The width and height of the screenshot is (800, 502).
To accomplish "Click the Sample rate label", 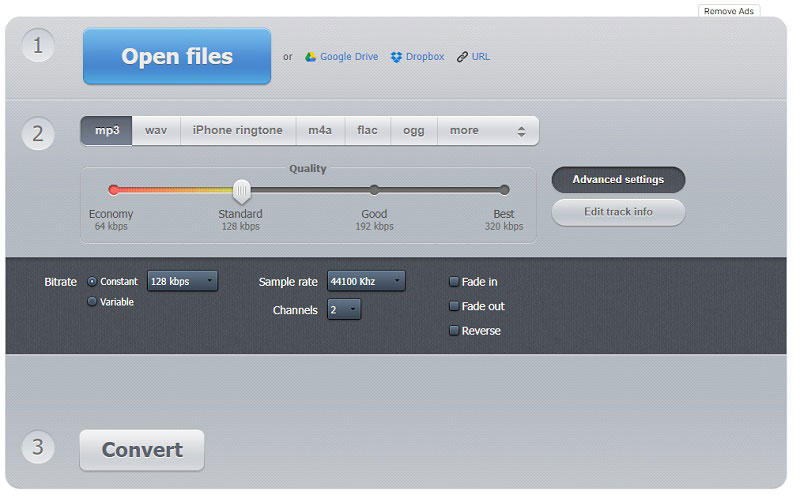I will coord(288,282).
